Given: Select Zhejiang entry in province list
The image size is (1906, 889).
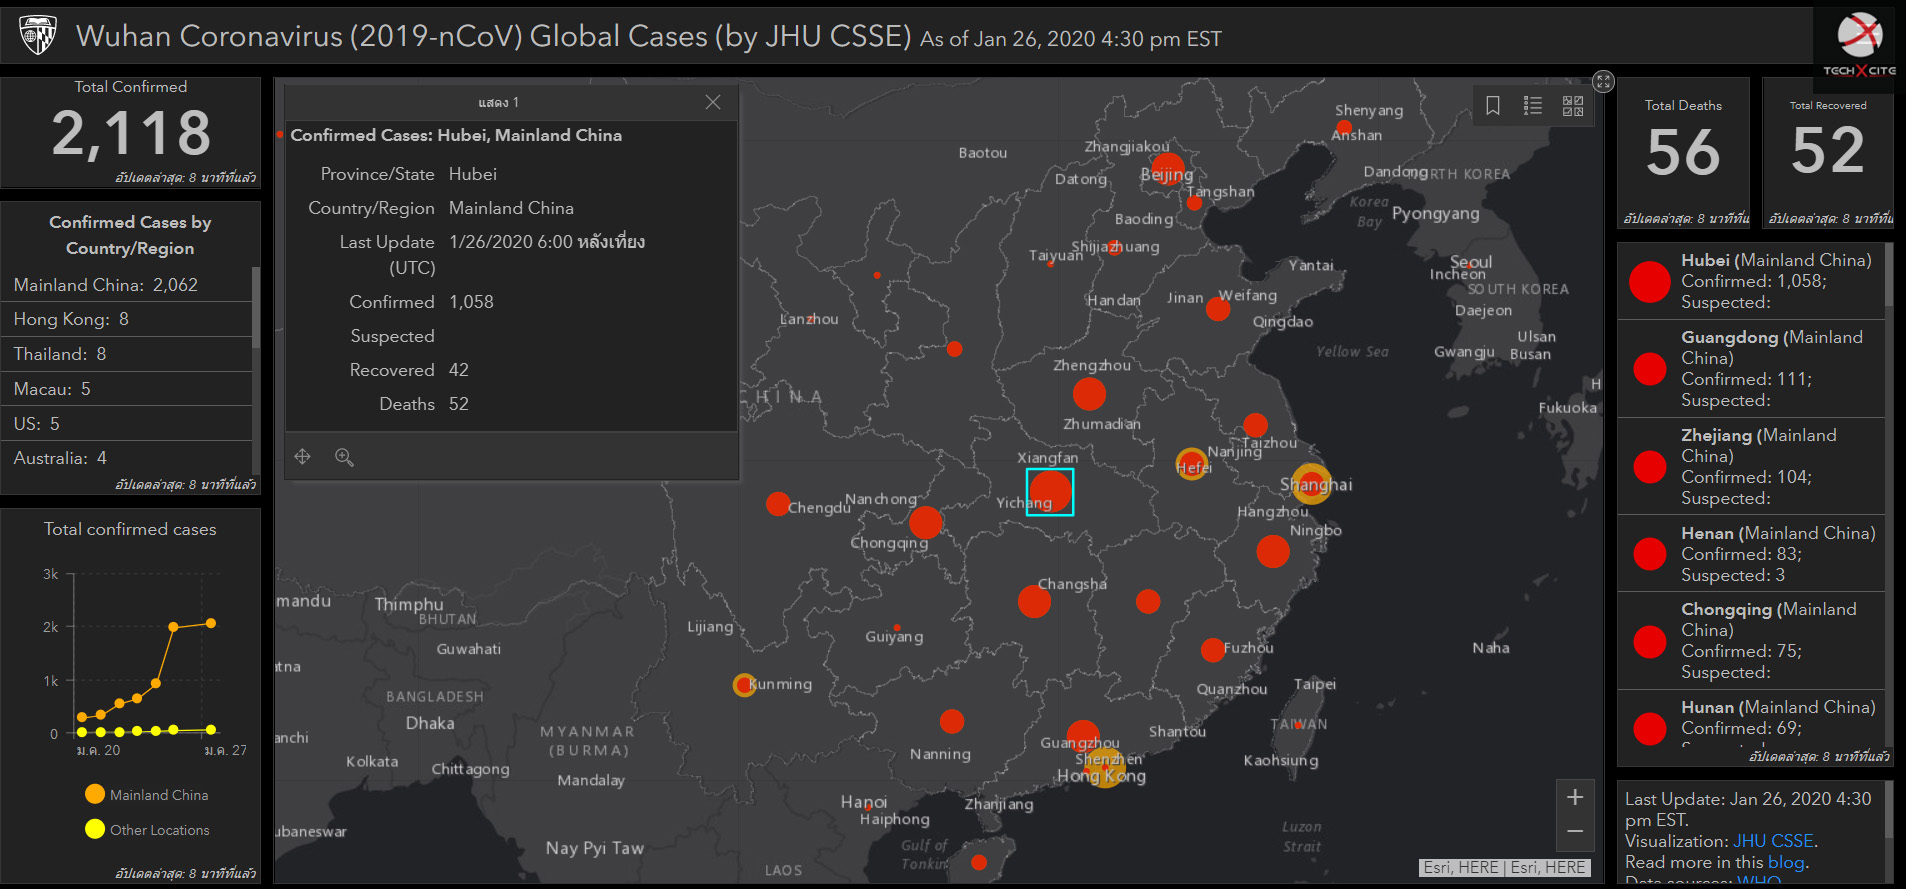Looking at the screenshot, I should coord(1751,467).
